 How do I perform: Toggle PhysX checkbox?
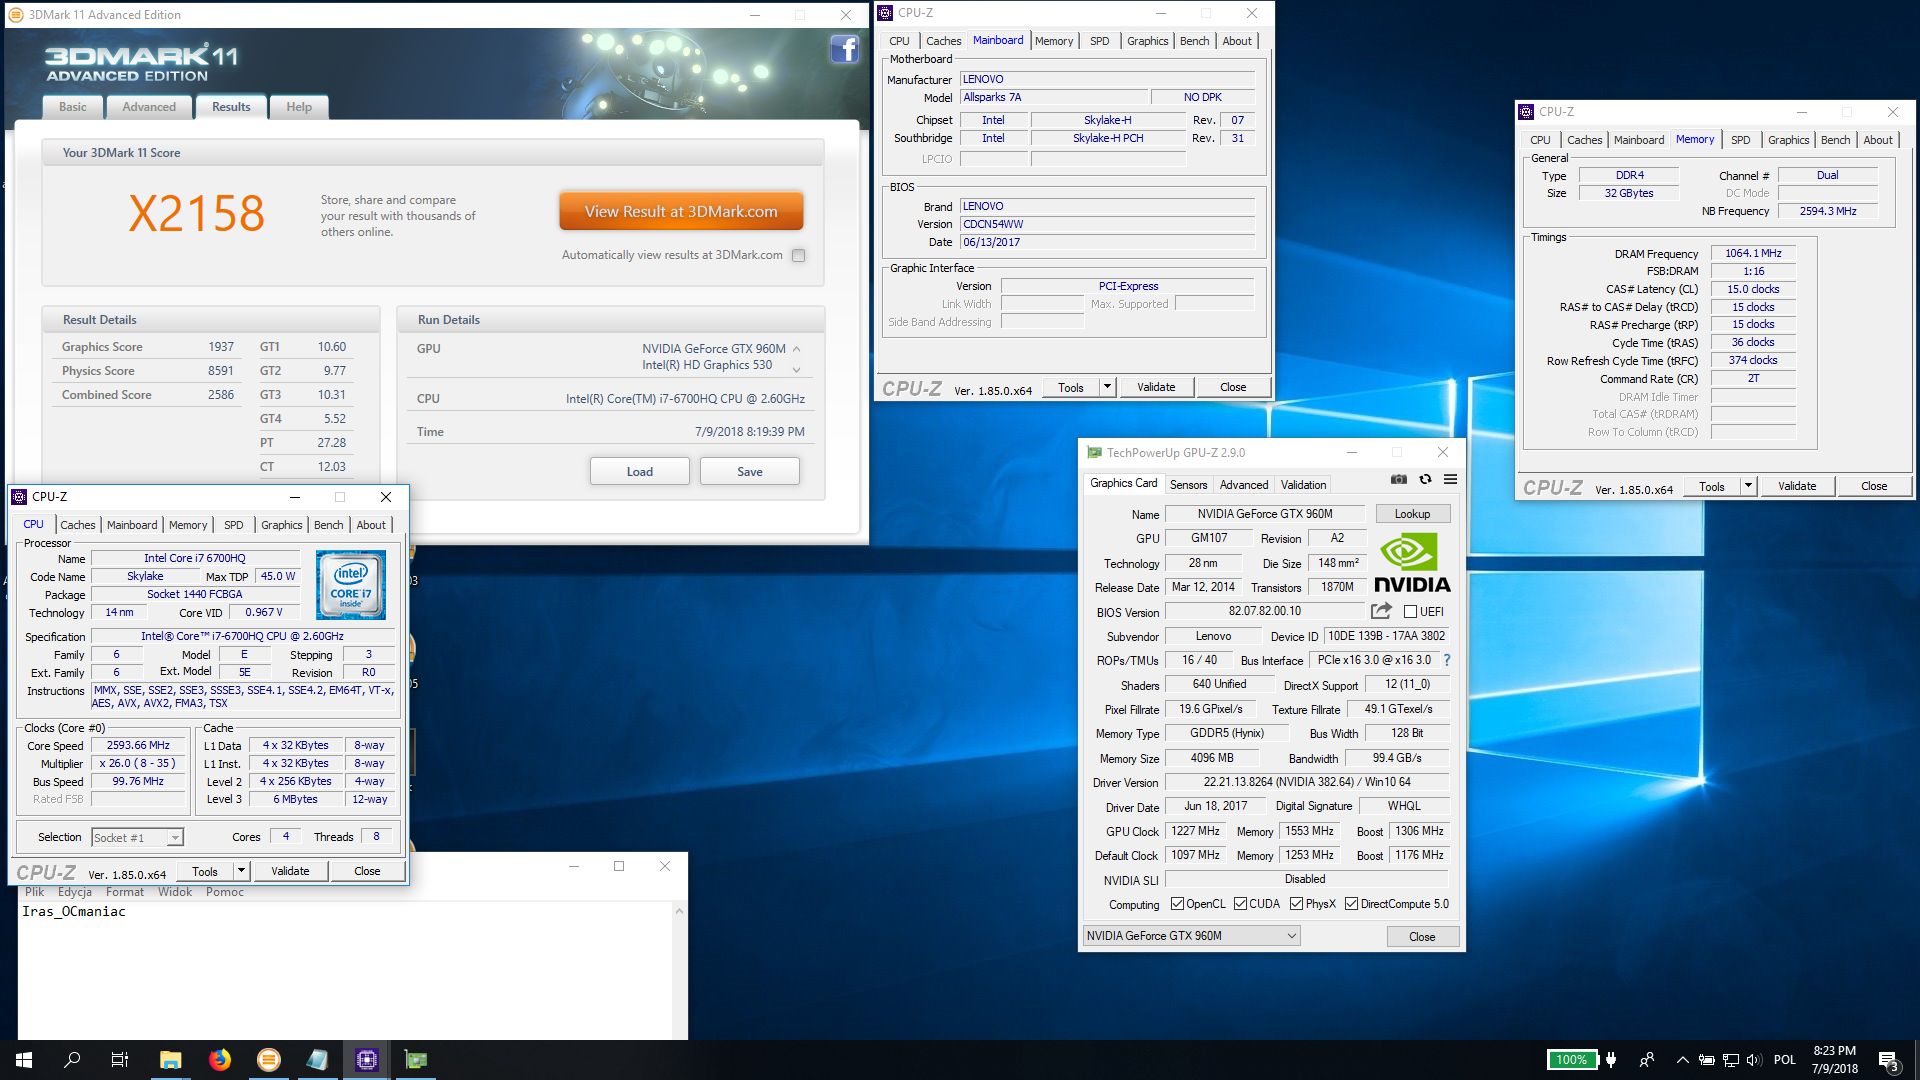(1296, 903)
